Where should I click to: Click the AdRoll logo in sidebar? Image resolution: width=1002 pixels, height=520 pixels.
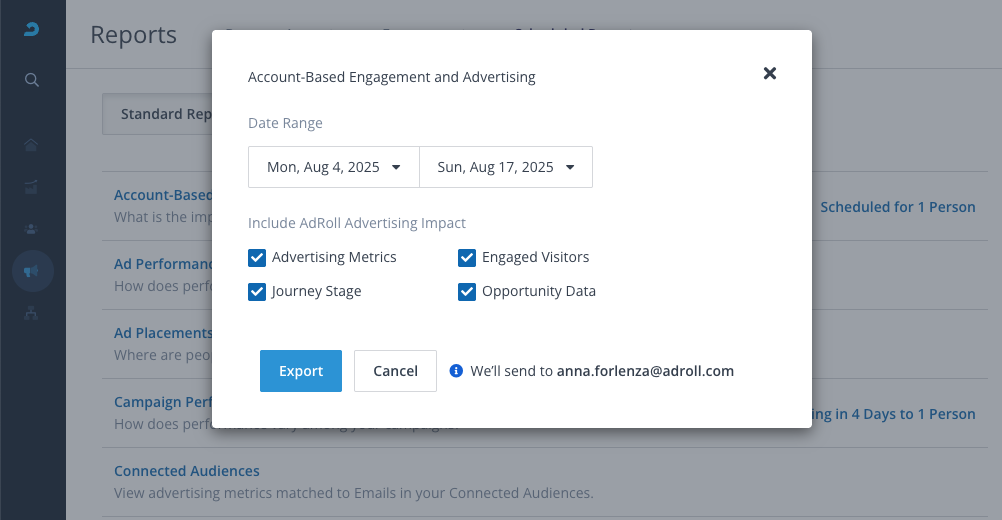tap(32, 30)
